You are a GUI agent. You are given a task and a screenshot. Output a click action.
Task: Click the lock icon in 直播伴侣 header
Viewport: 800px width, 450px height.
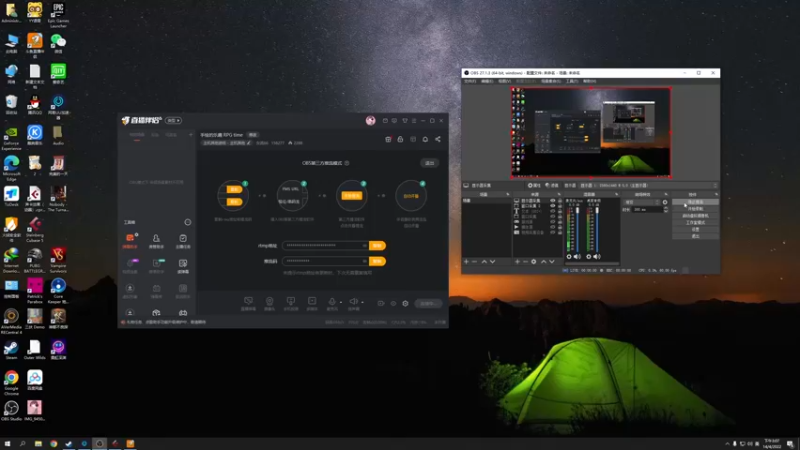[x=400, y=139]
